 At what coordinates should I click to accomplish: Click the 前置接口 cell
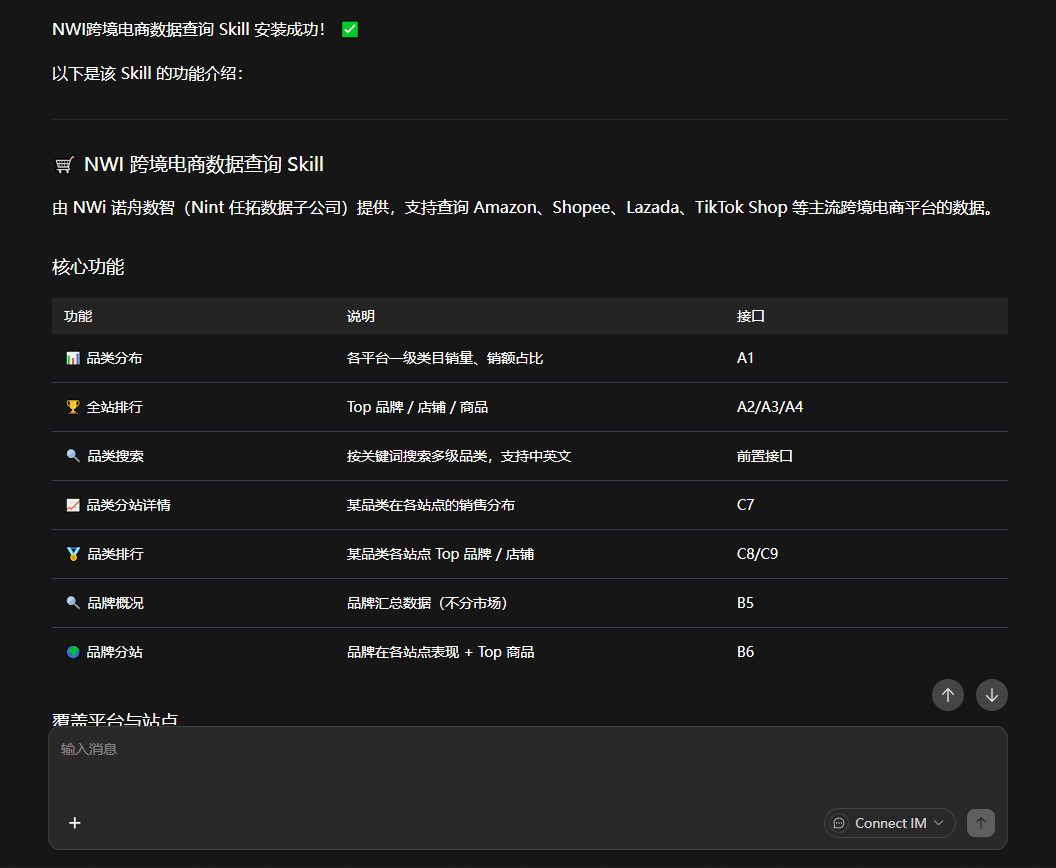pos(764,456)
